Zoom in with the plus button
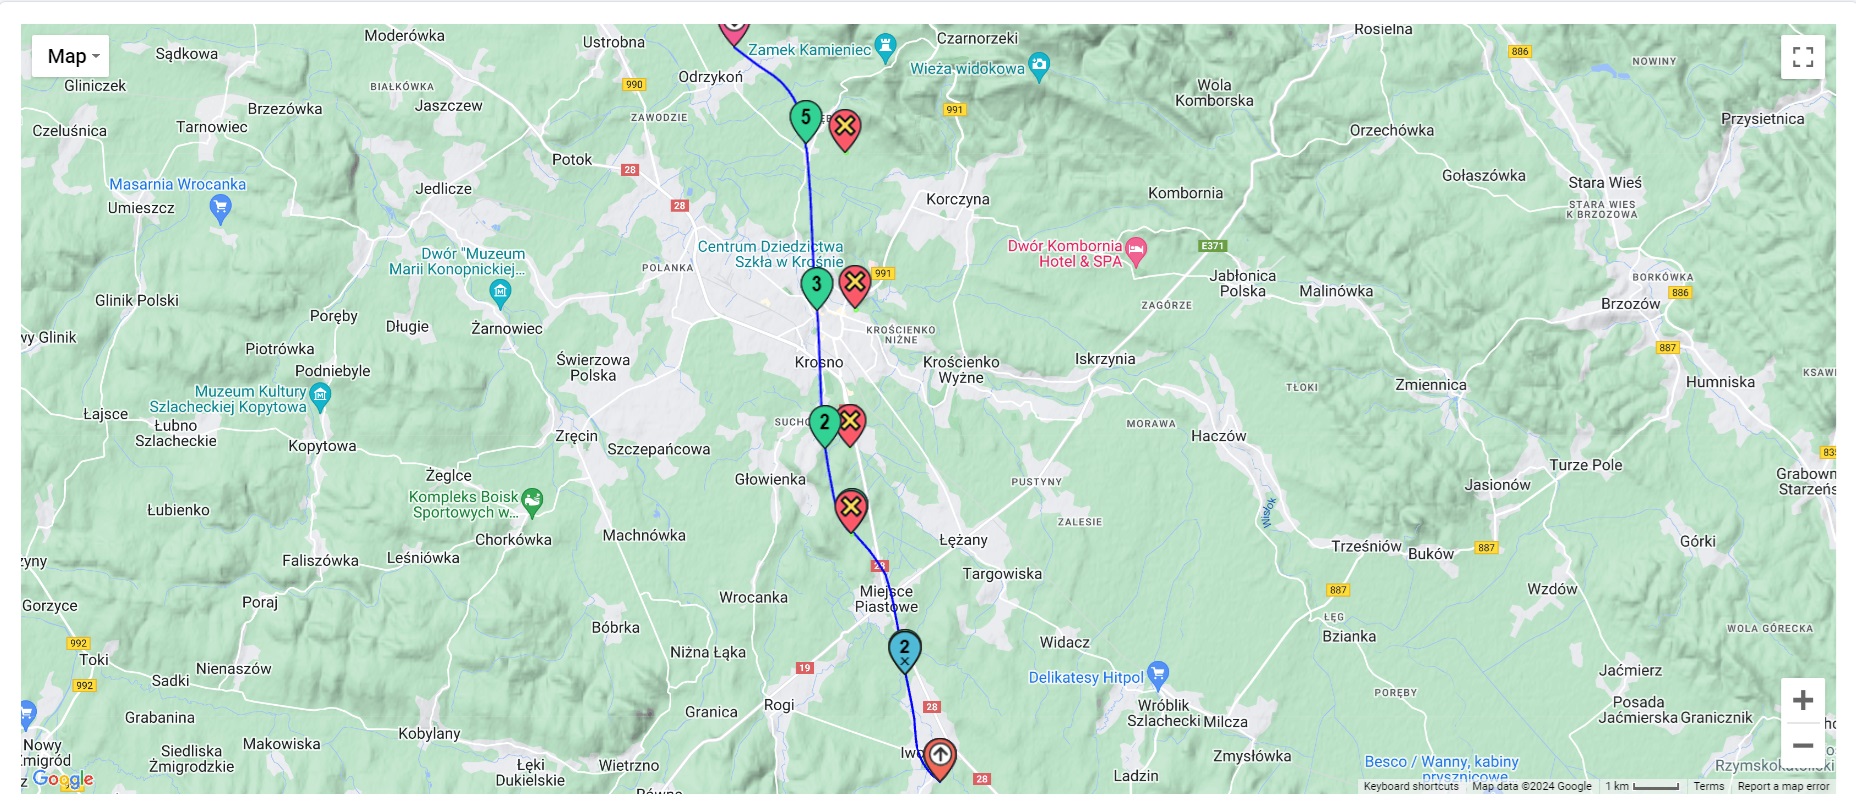 [1802, 700]
